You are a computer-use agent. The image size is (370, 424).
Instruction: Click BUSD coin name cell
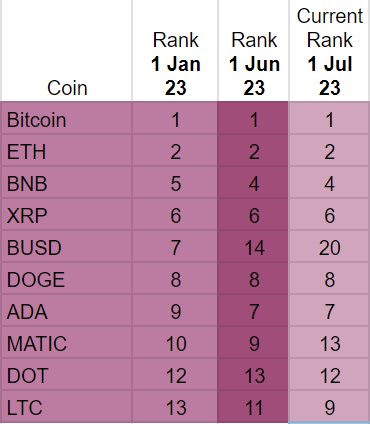tap(67, 246)
